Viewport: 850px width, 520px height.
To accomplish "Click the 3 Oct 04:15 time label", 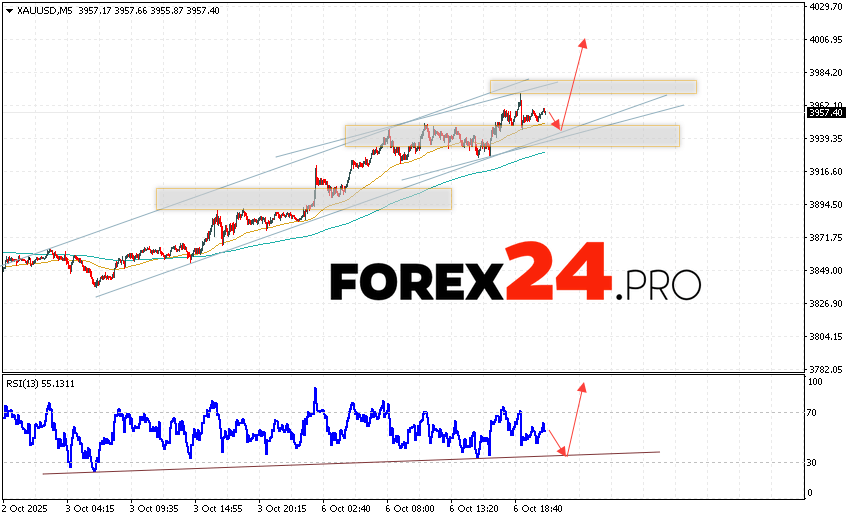I will [90, 507].
